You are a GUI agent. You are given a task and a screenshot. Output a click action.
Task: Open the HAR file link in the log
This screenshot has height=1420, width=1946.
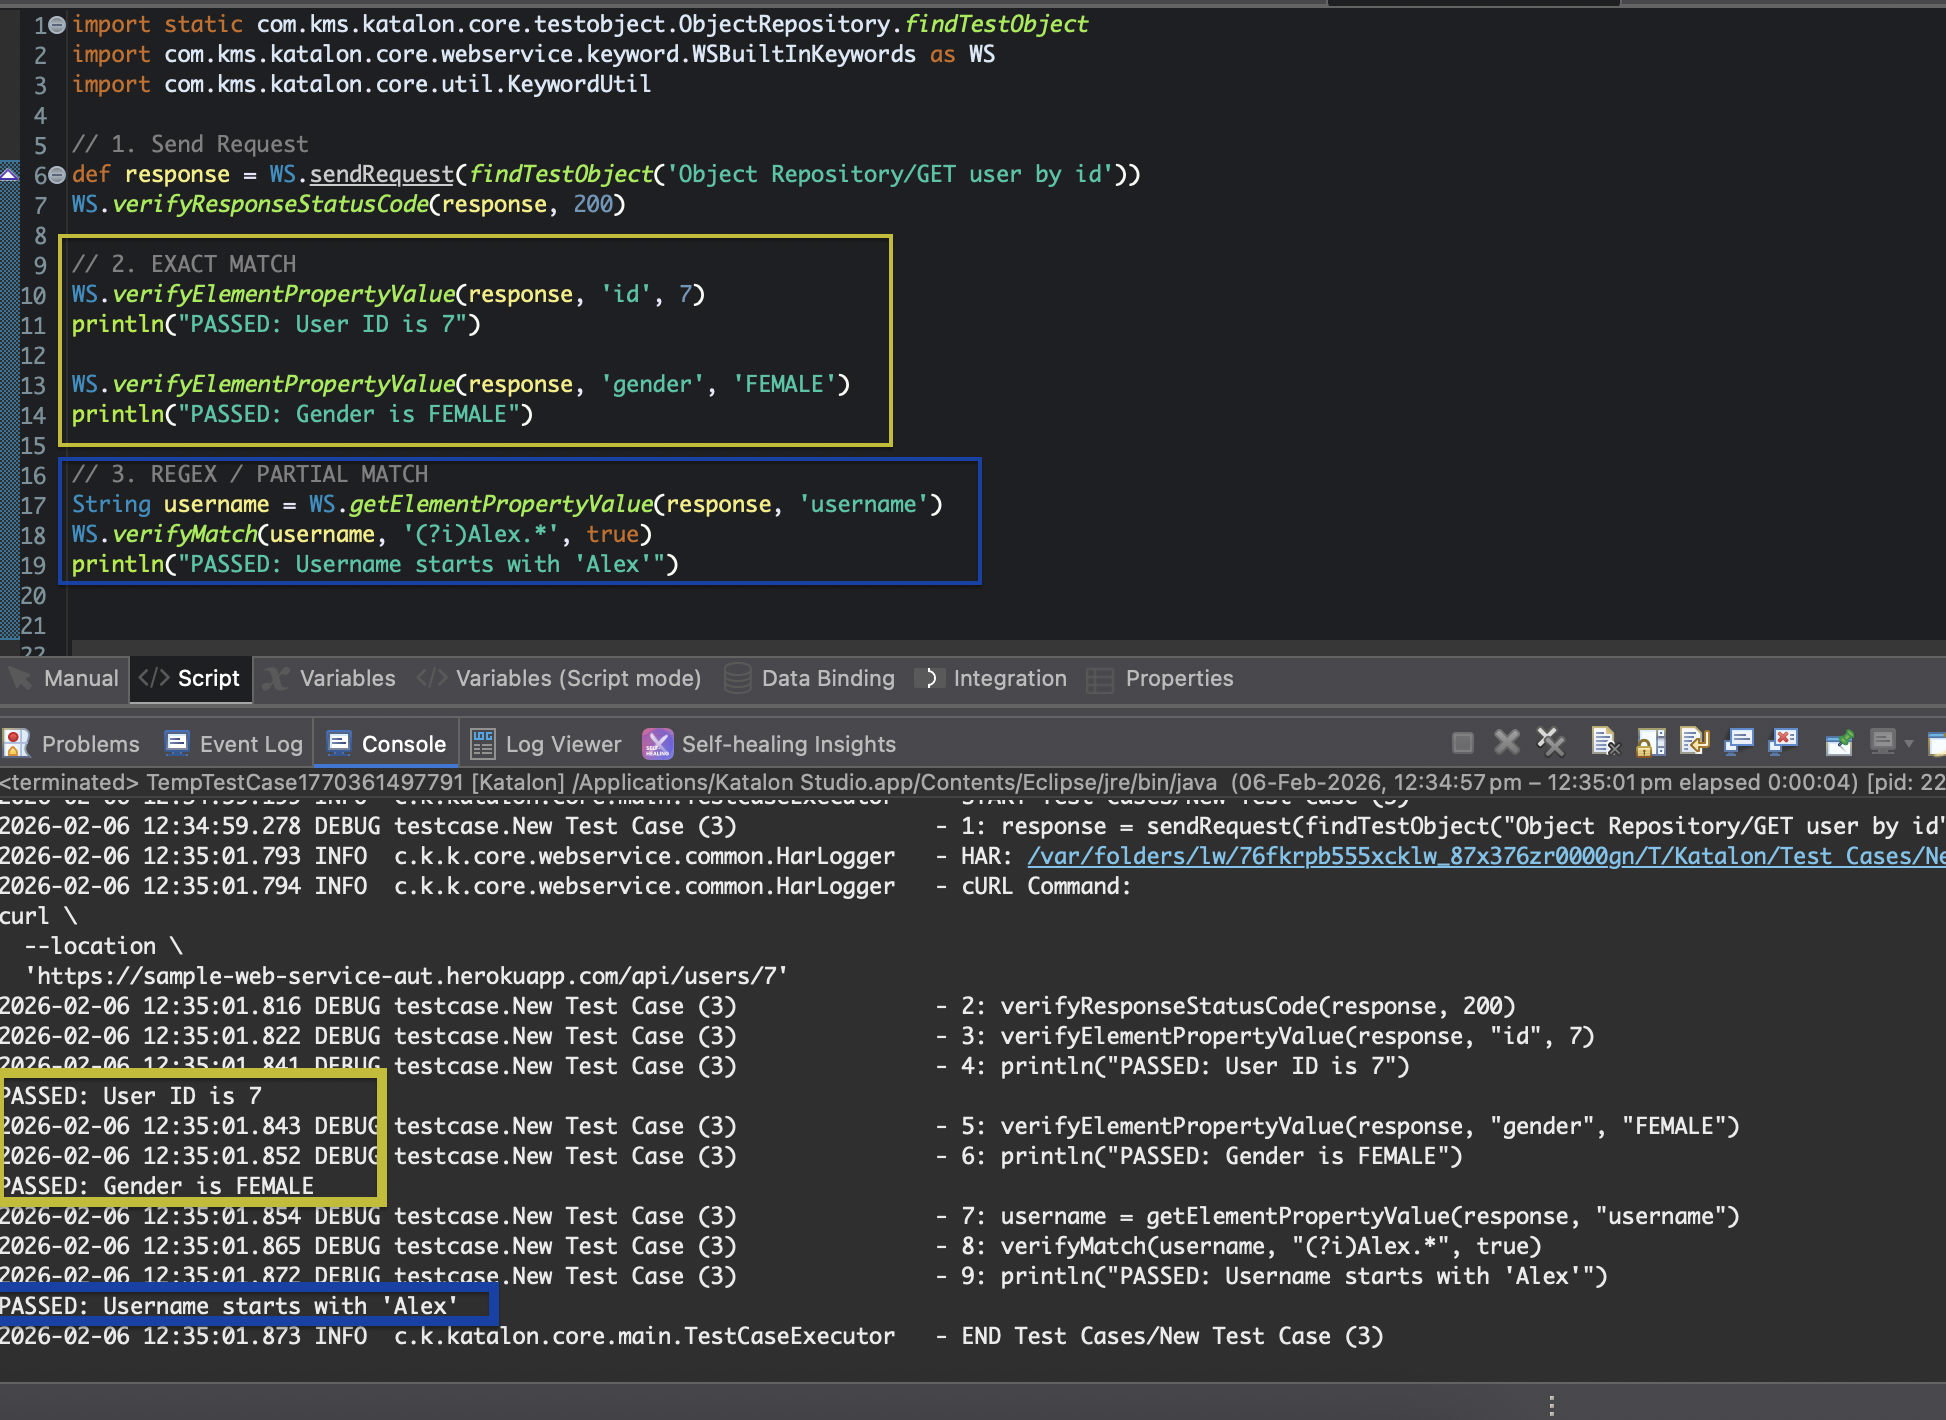click(1400, 856)
